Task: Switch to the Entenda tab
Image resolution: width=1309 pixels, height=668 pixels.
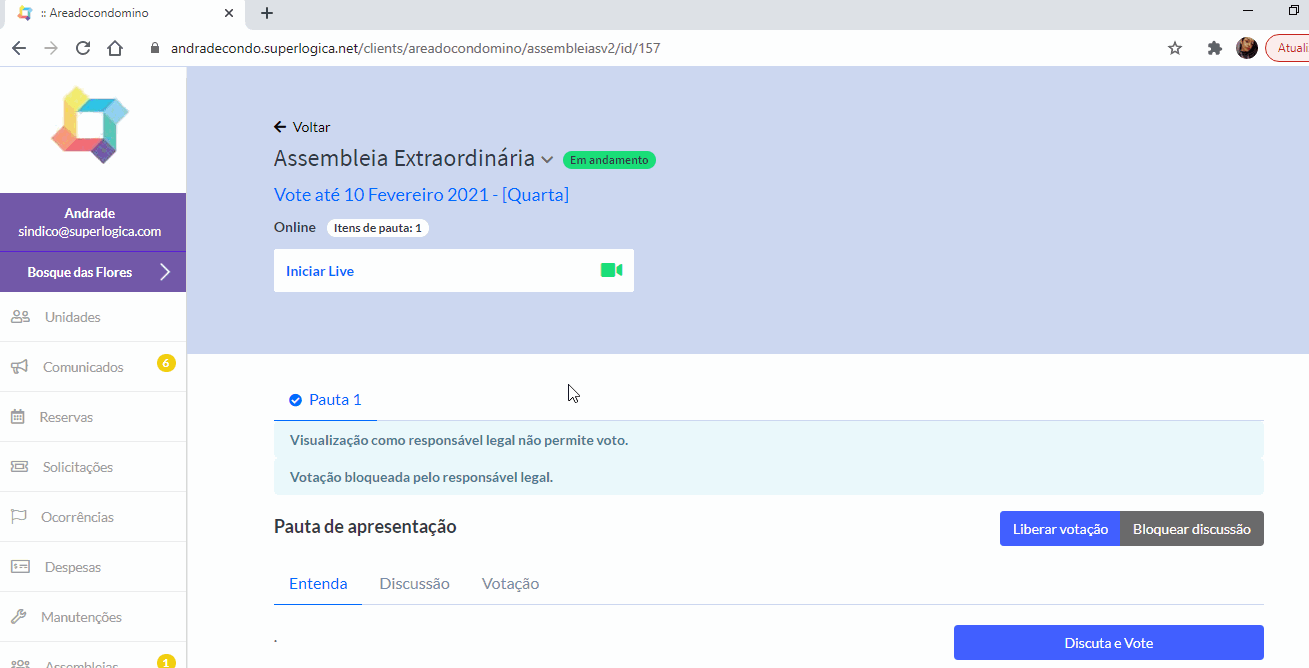Action: [318, 584]
